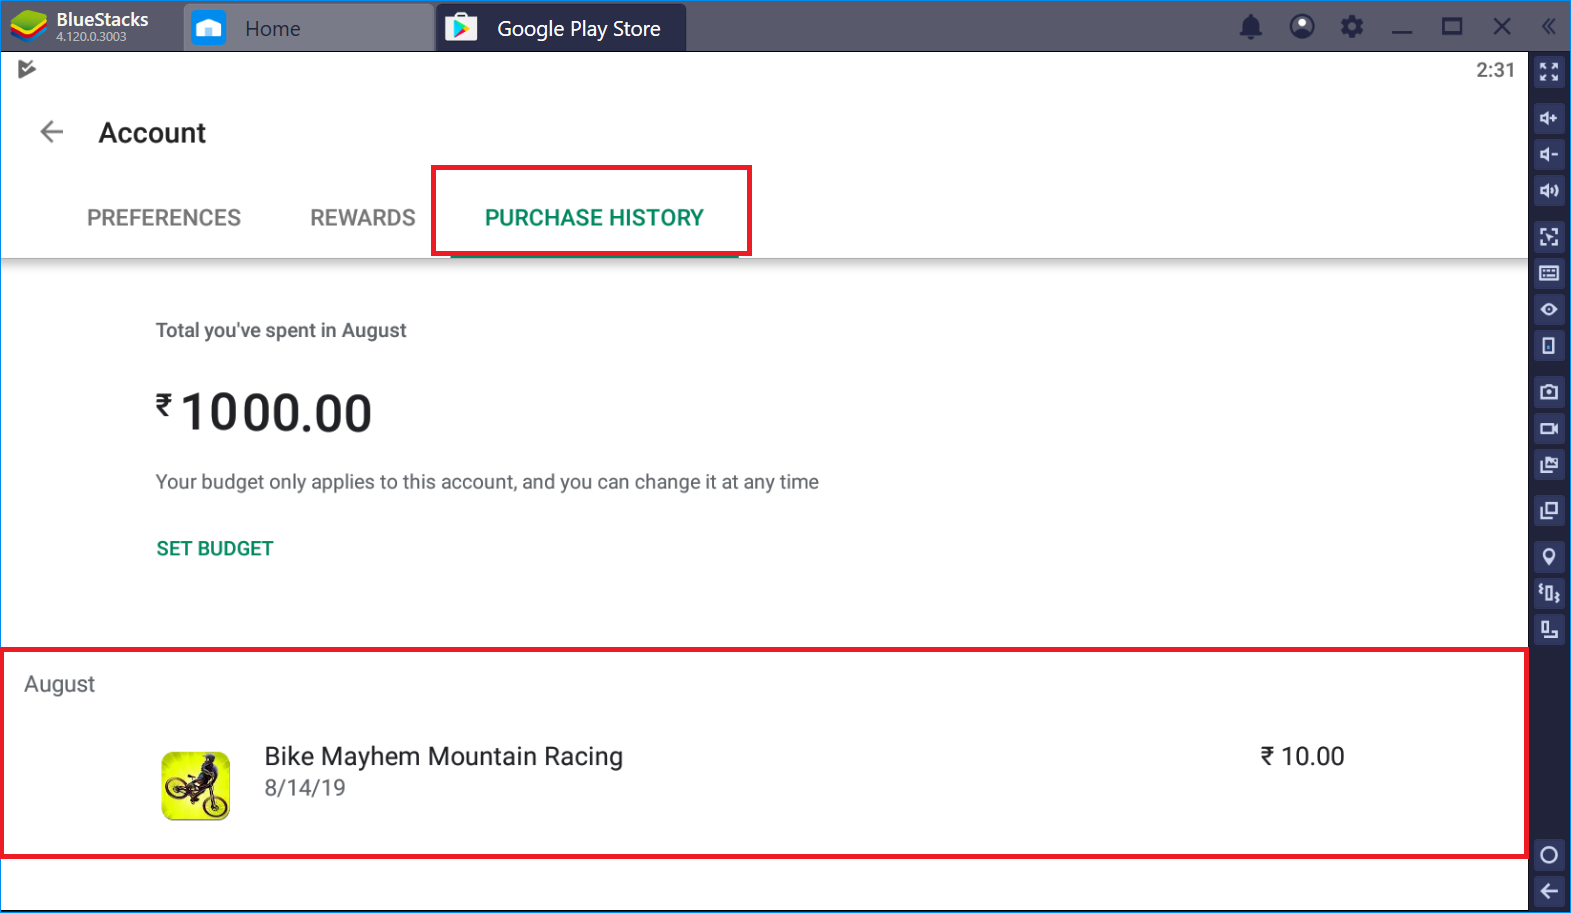
Task: Click the Account page title
Action: coord(152,133)
